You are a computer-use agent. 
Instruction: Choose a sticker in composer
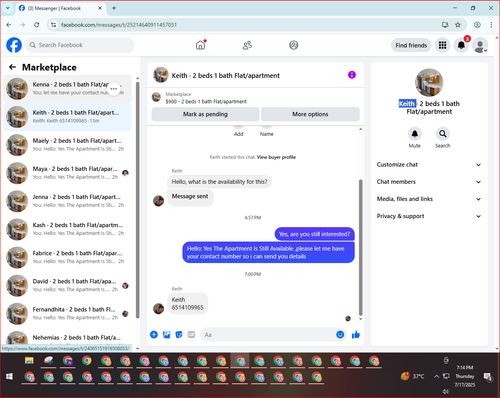click(179, 335)
